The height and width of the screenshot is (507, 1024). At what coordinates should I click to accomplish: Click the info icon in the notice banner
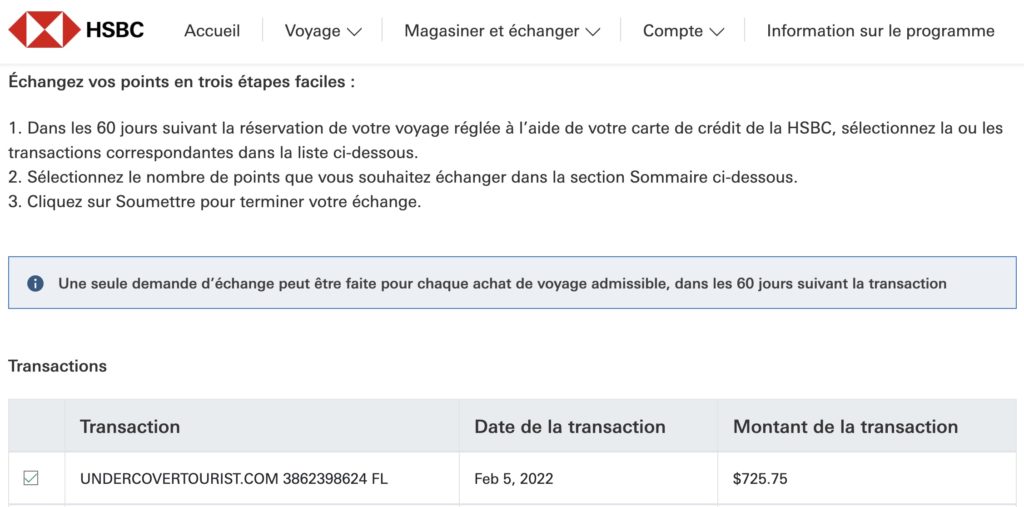coord(35,283)
